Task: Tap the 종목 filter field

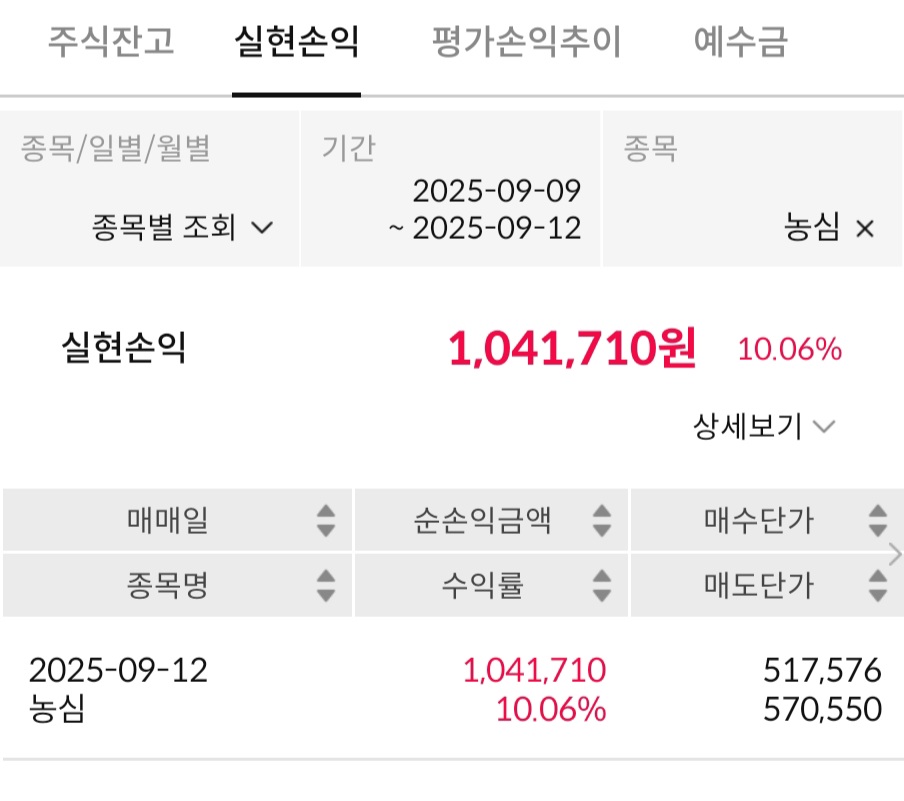Action: [x=750, y=190]
